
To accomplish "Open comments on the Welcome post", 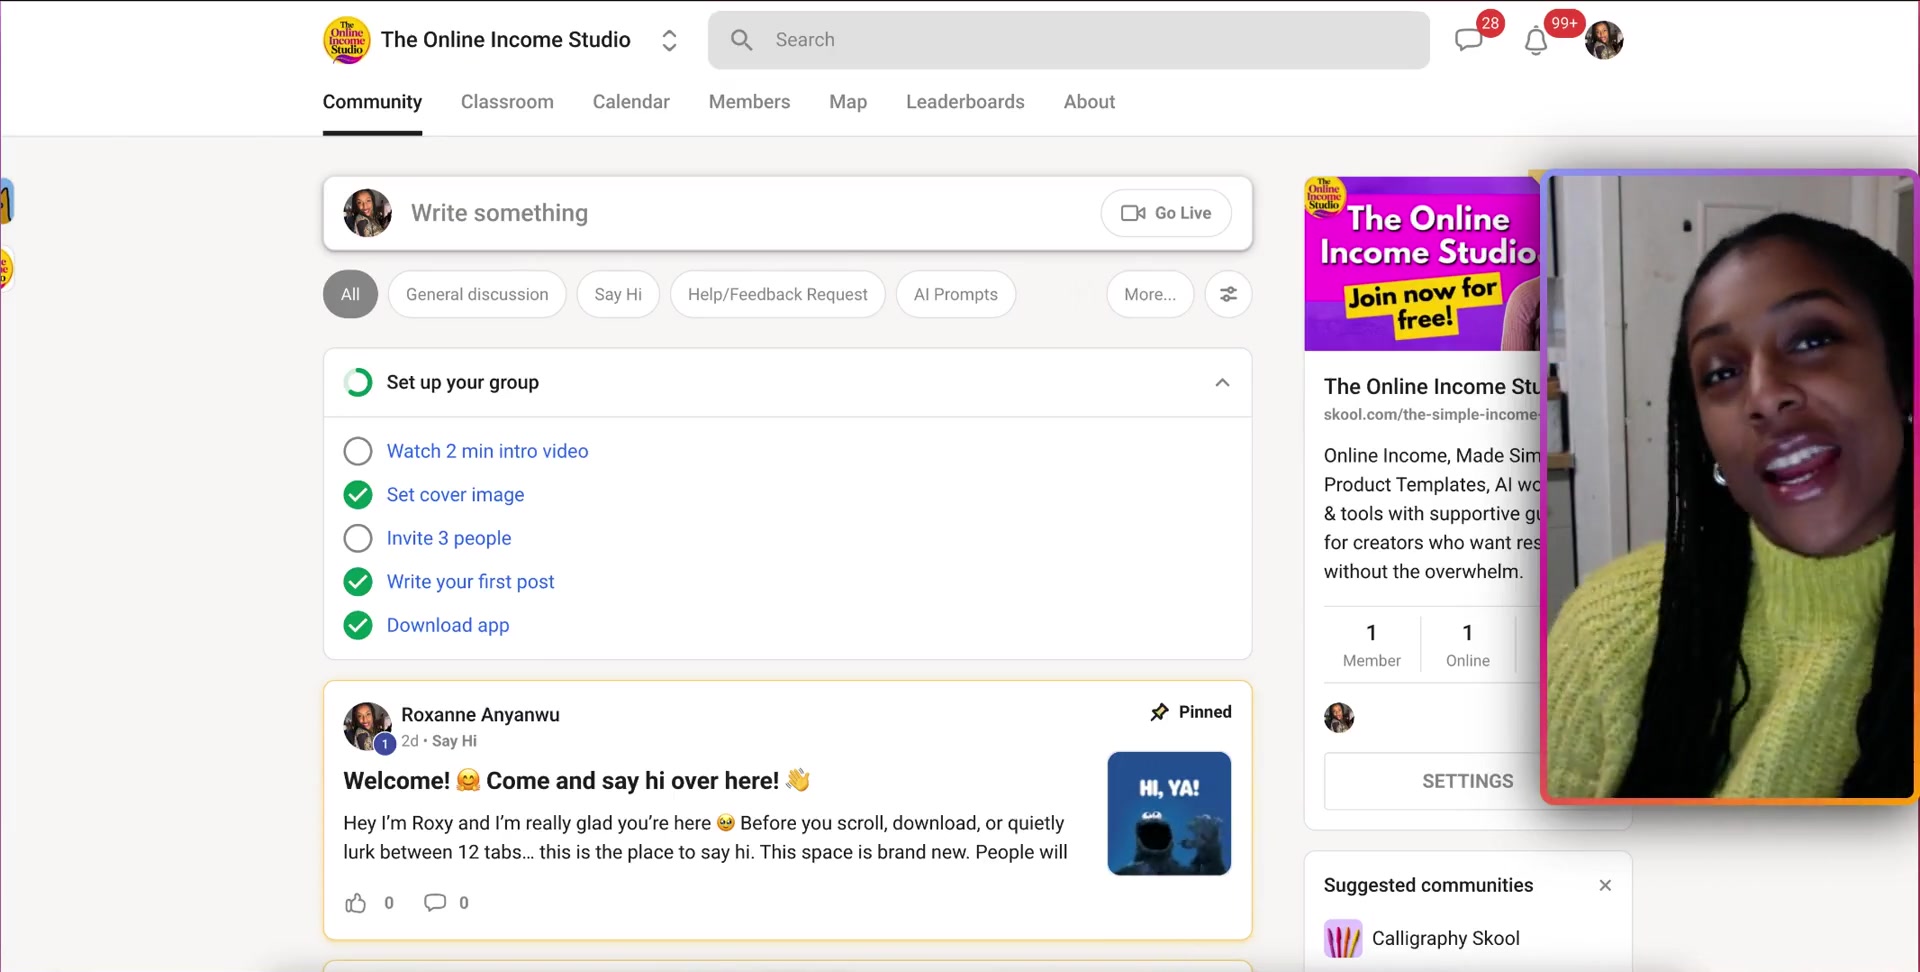I will pyautogui.click(x=435, y=903).
